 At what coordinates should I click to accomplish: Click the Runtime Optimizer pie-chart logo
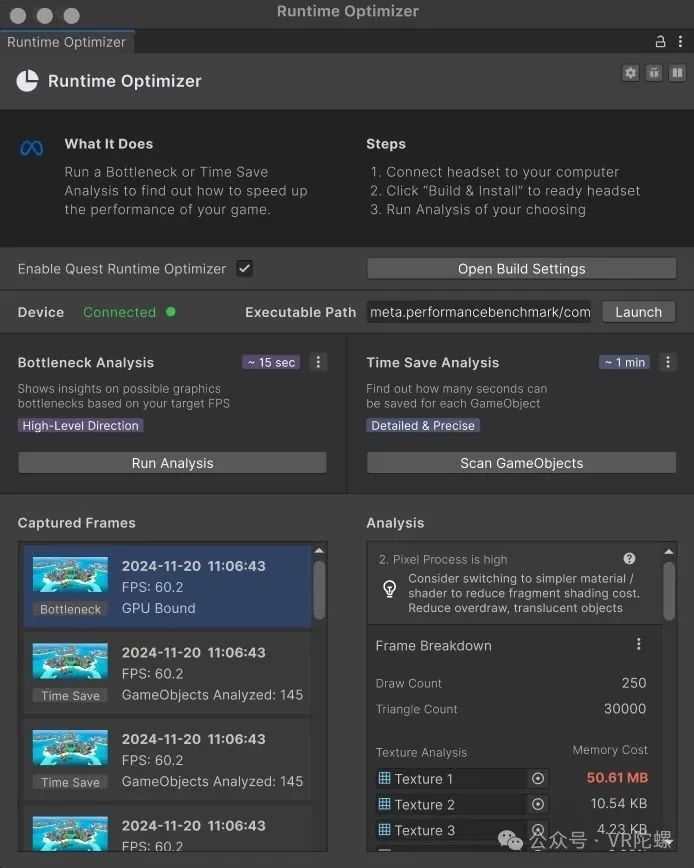(28, 81)
